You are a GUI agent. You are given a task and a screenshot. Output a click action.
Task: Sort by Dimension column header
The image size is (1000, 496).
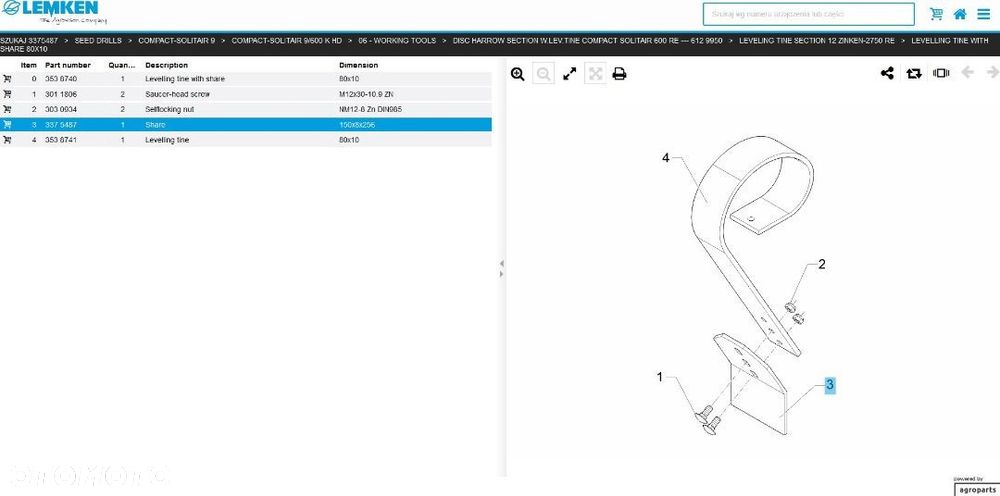pos(358,65)
